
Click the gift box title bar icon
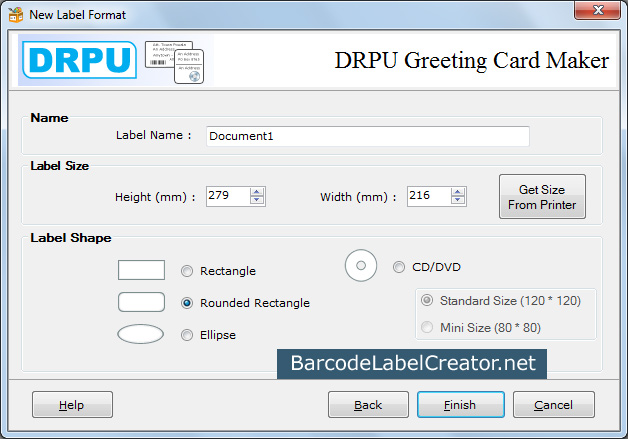16,15
